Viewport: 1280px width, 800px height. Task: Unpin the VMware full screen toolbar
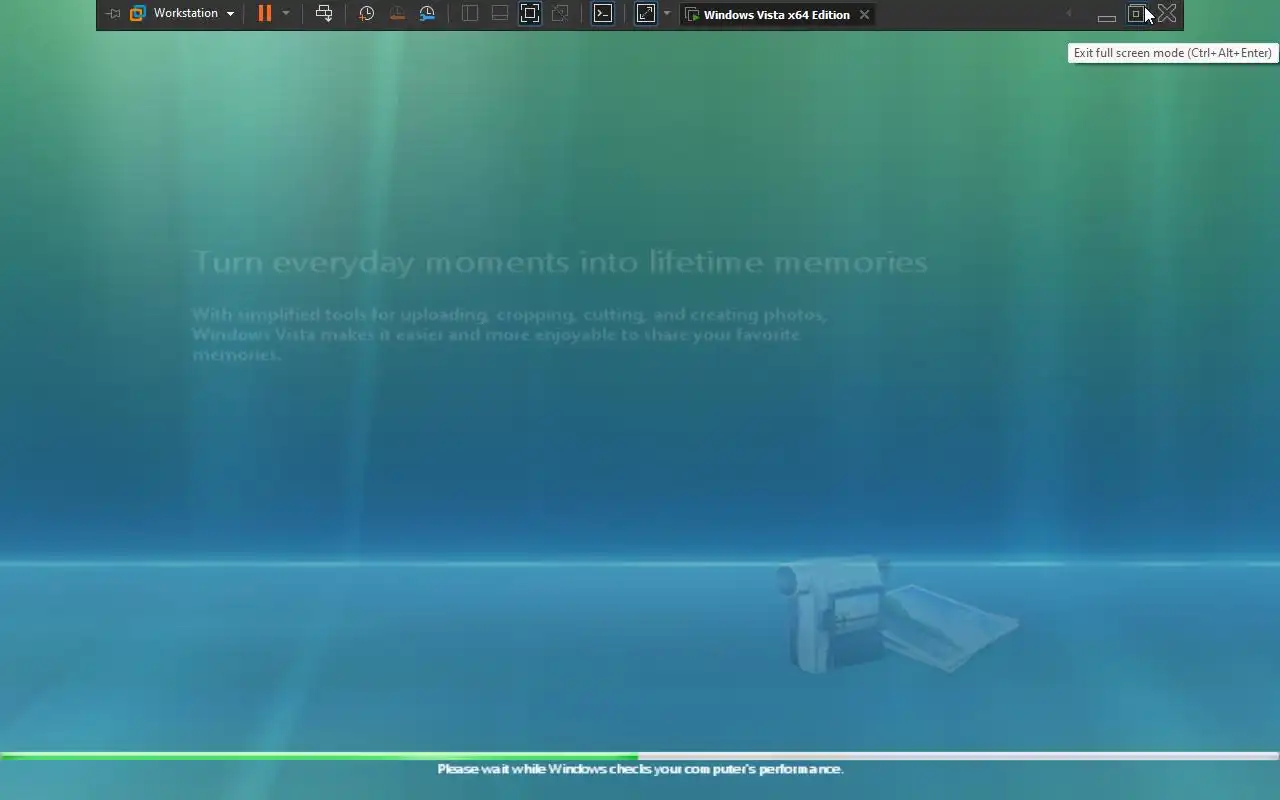coord(113,14)
